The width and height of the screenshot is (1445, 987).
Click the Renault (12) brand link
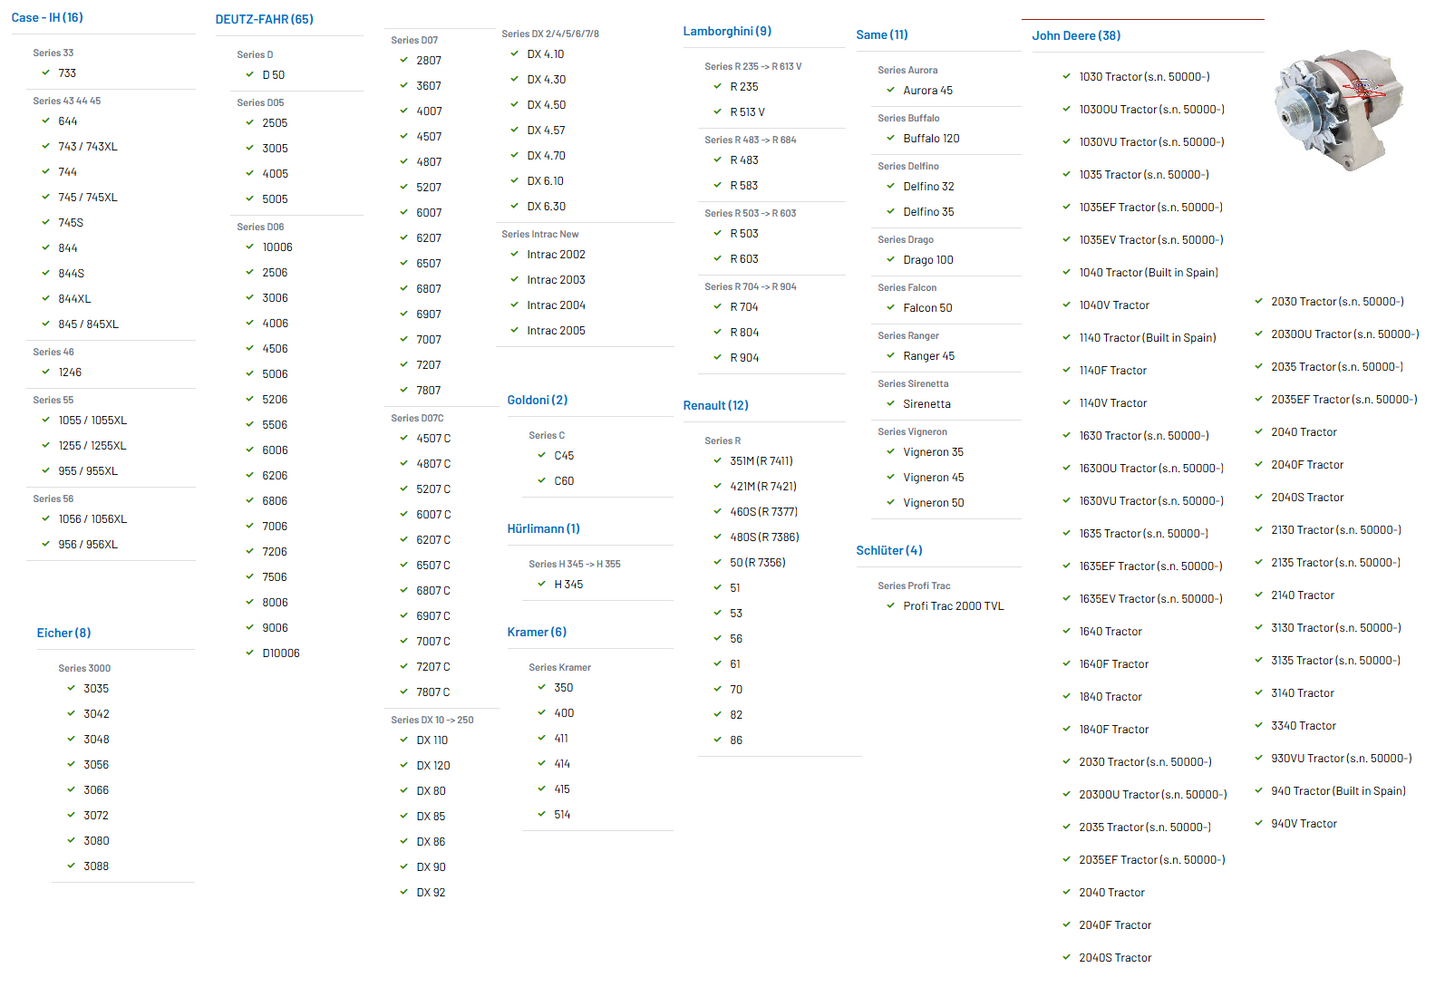715,406
